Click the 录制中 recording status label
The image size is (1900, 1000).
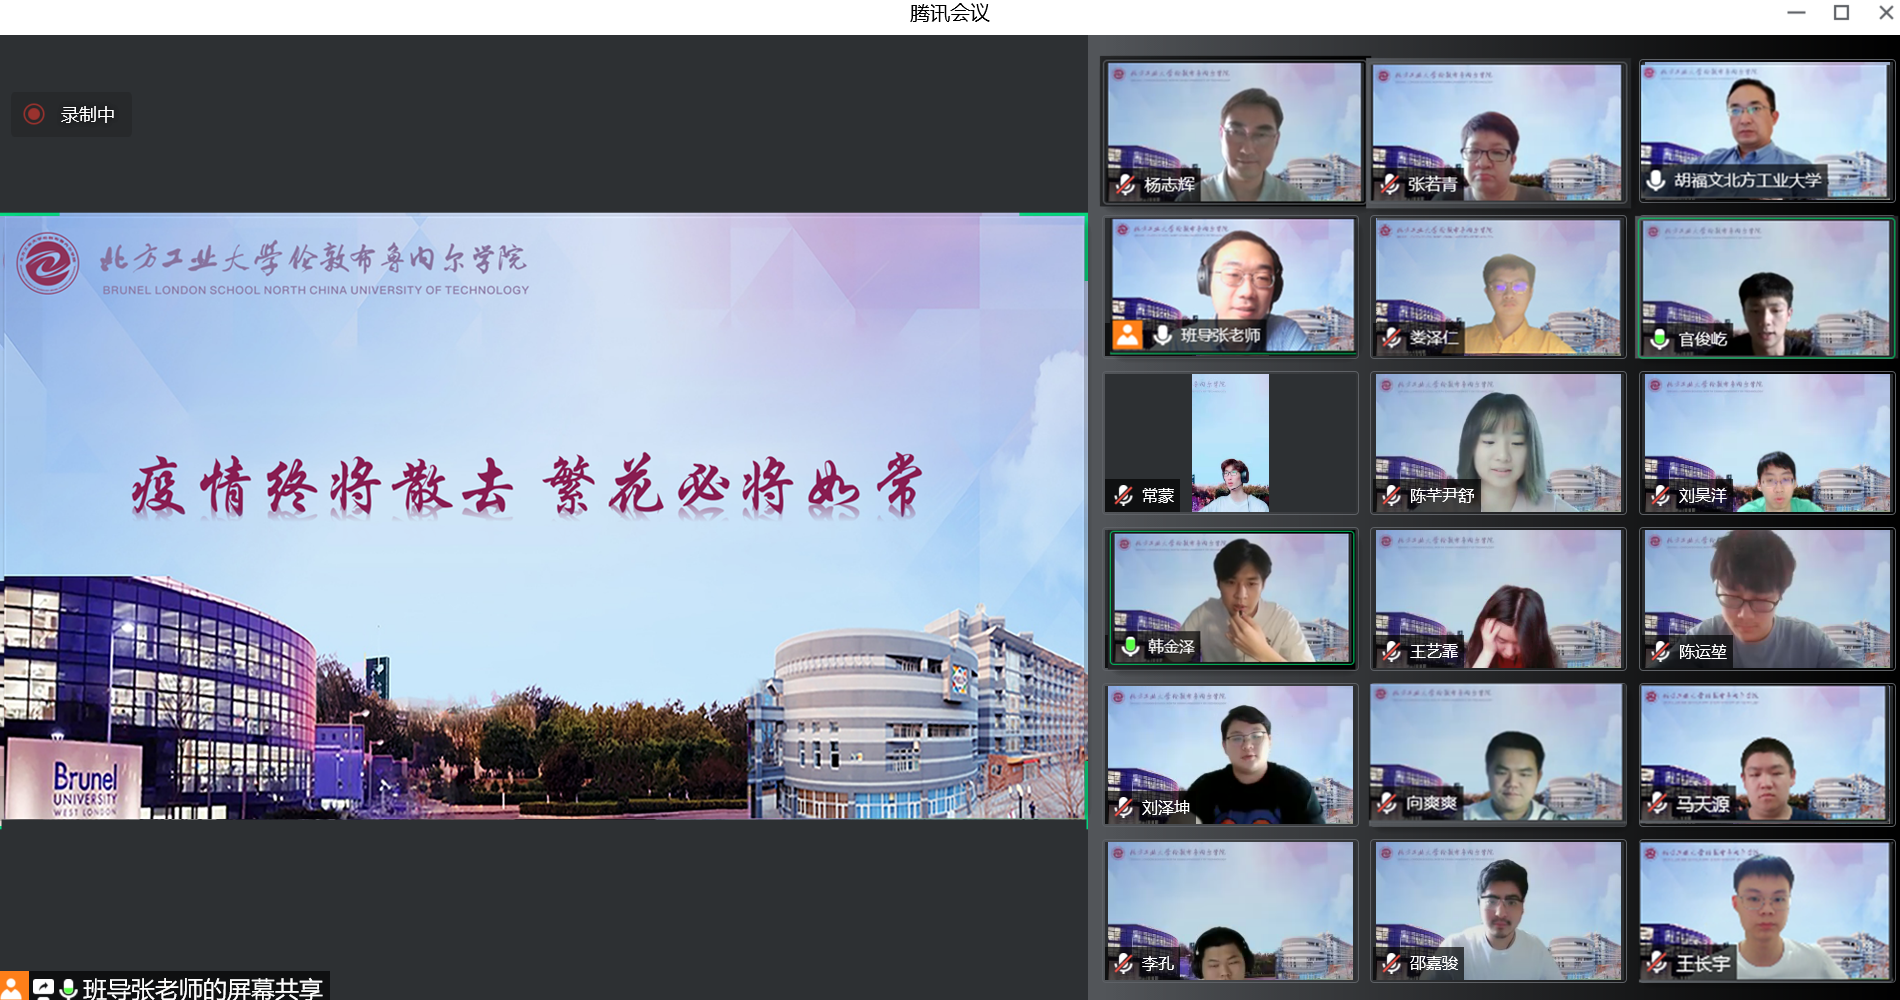tap(87, 115)
